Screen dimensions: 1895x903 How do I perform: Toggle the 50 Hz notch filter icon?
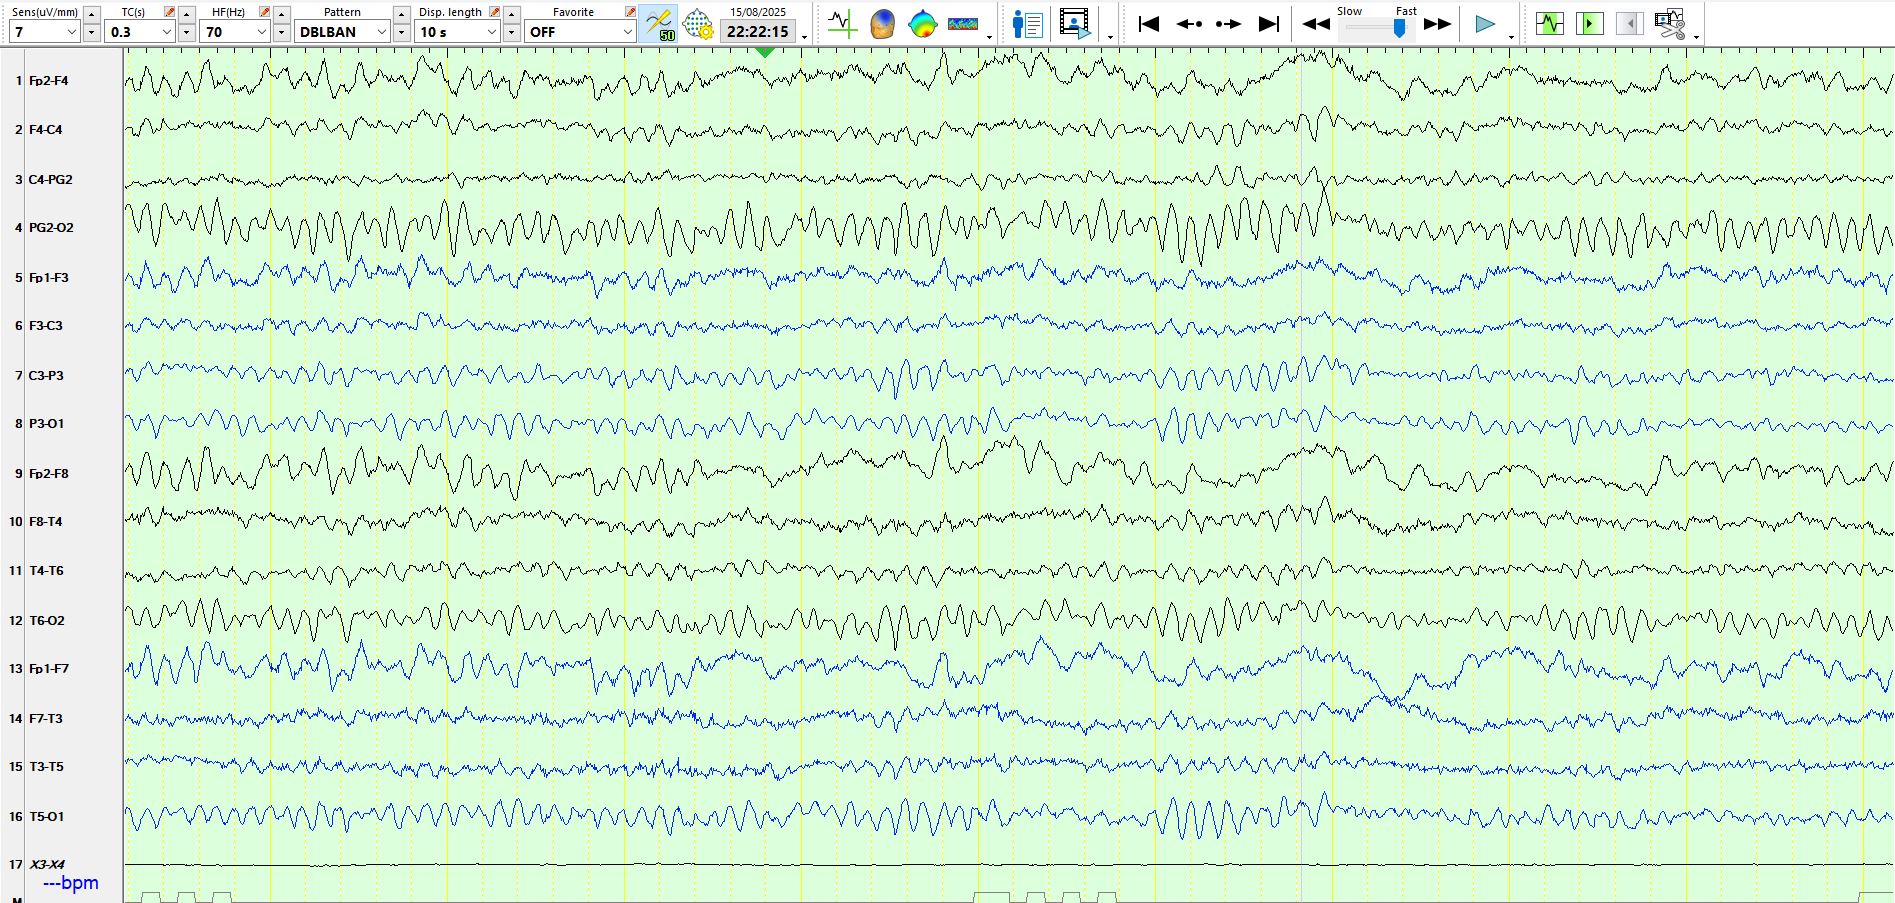click(659, 23)
